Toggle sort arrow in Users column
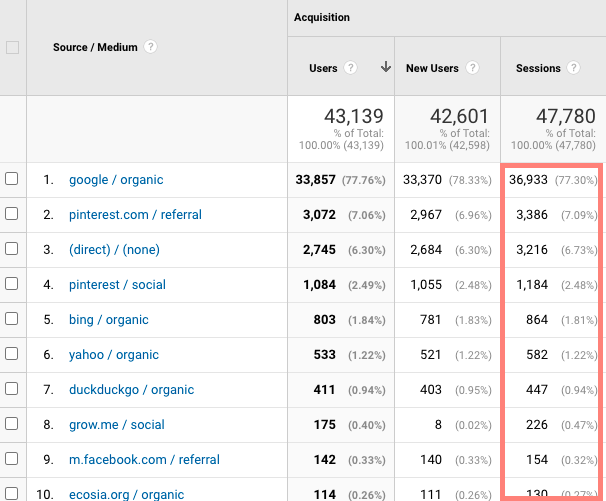Screen dimensions: 606x501 (x=385, y=67)
